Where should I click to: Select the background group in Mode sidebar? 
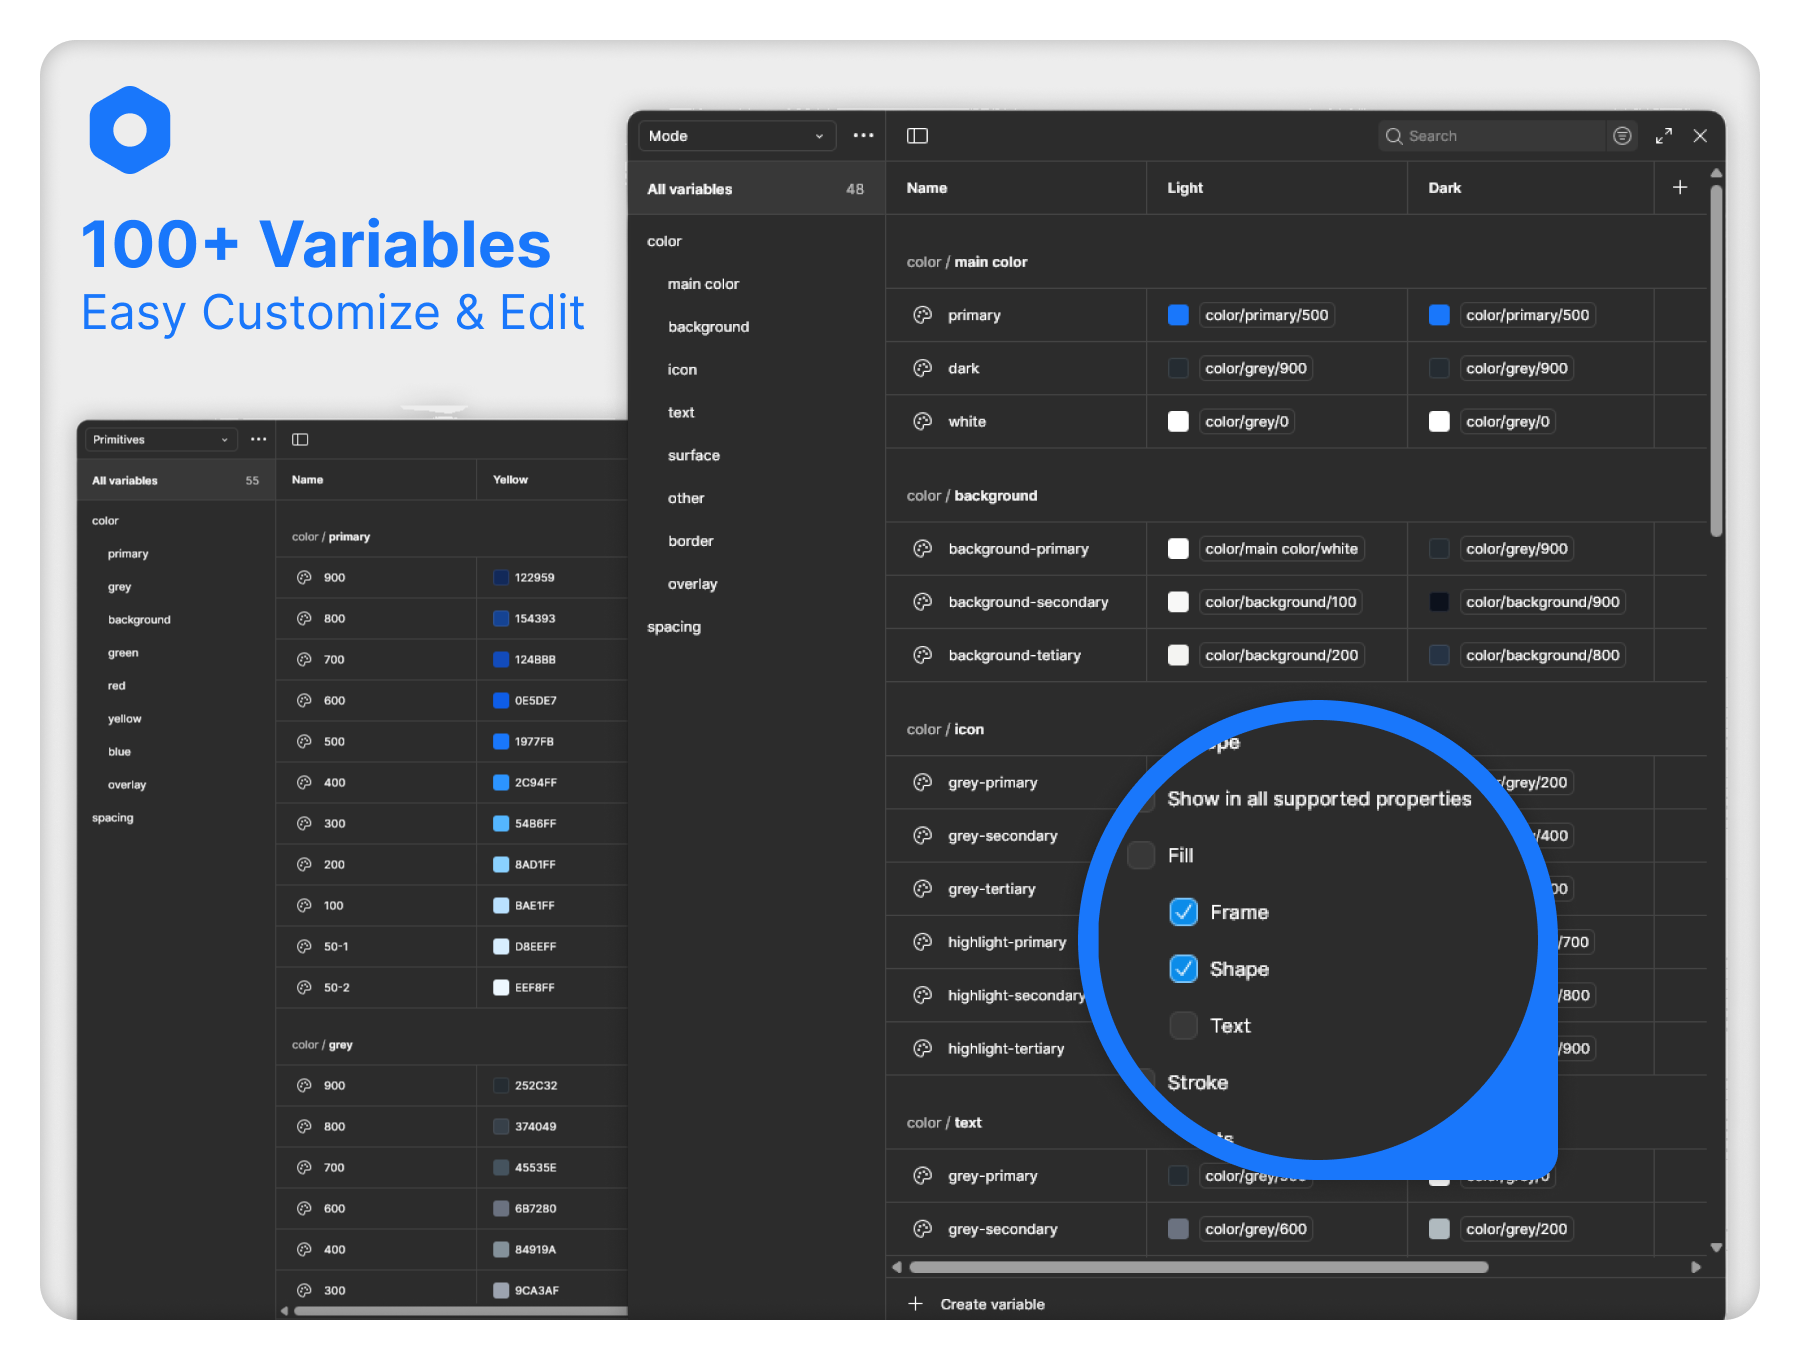click(x=708, y=327)
